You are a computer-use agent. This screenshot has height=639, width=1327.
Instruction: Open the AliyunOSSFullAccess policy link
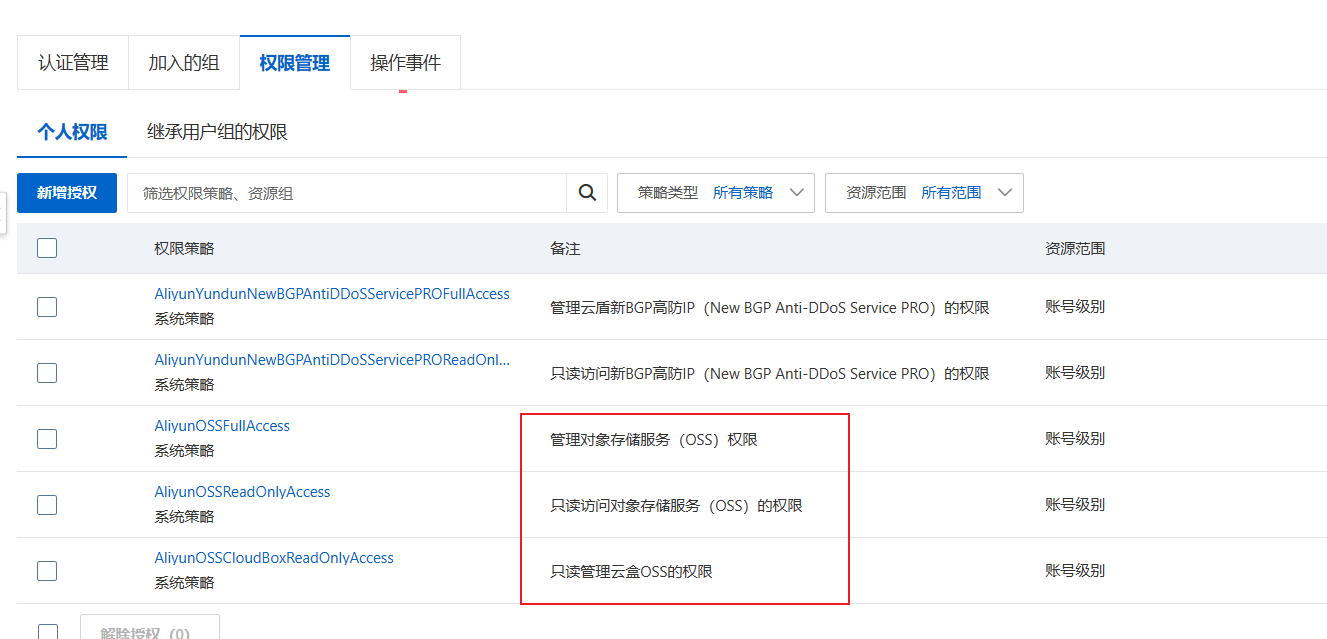[222, 426]
